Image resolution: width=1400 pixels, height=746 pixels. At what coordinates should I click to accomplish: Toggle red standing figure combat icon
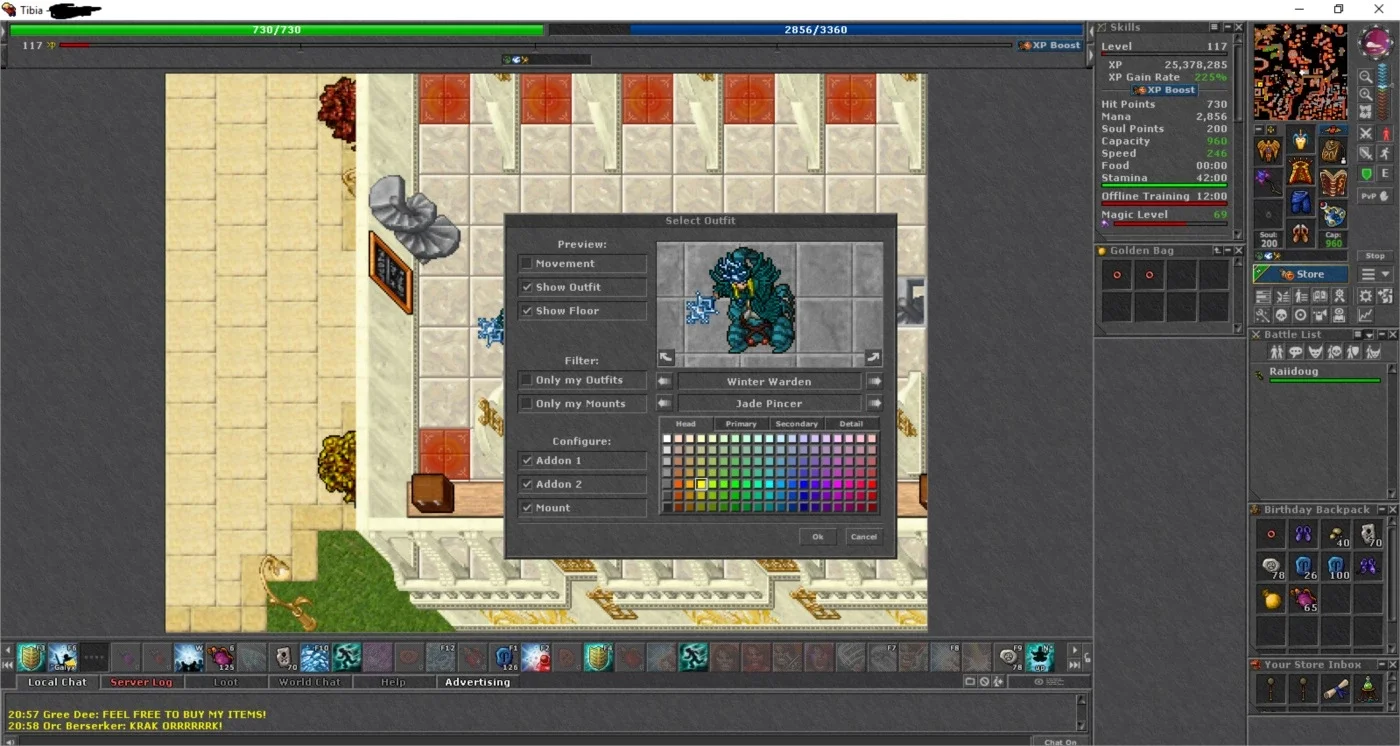click(1386, 133)
